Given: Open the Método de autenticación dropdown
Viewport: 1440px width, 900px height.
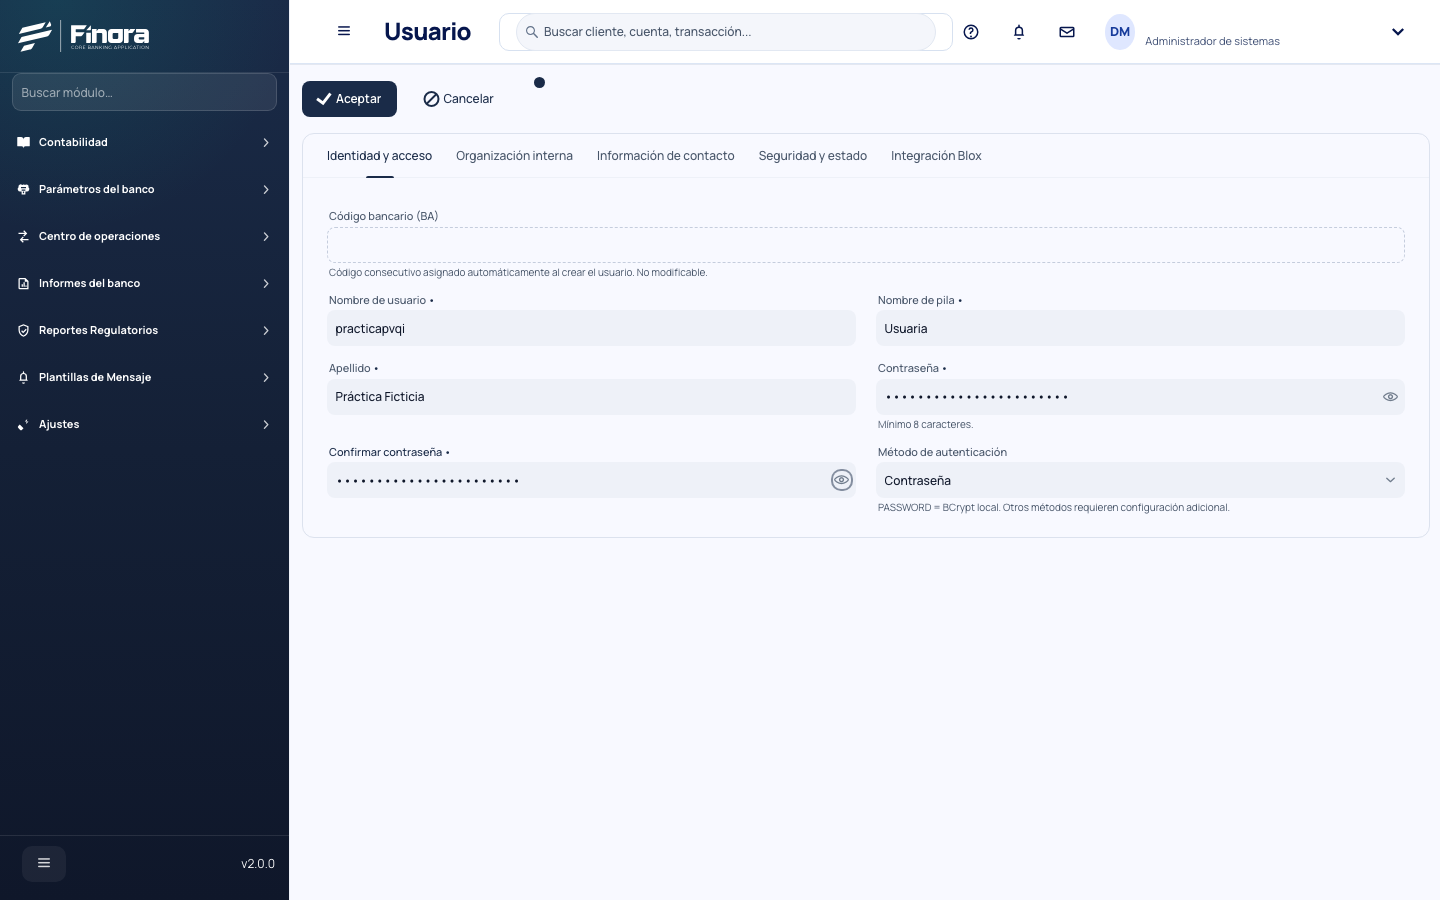Looking at the screenshot, I should pos(1140,480).
